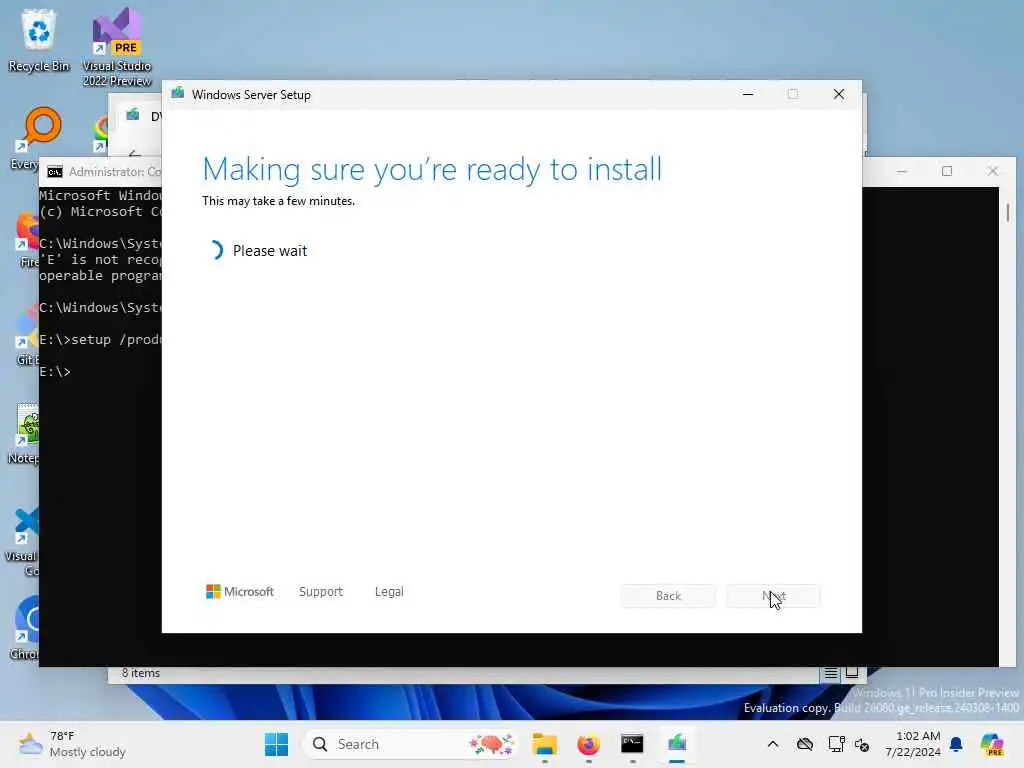Open the Support link in Setup
The width and height of the screenshot is (1024, 768).
[321, 592]
